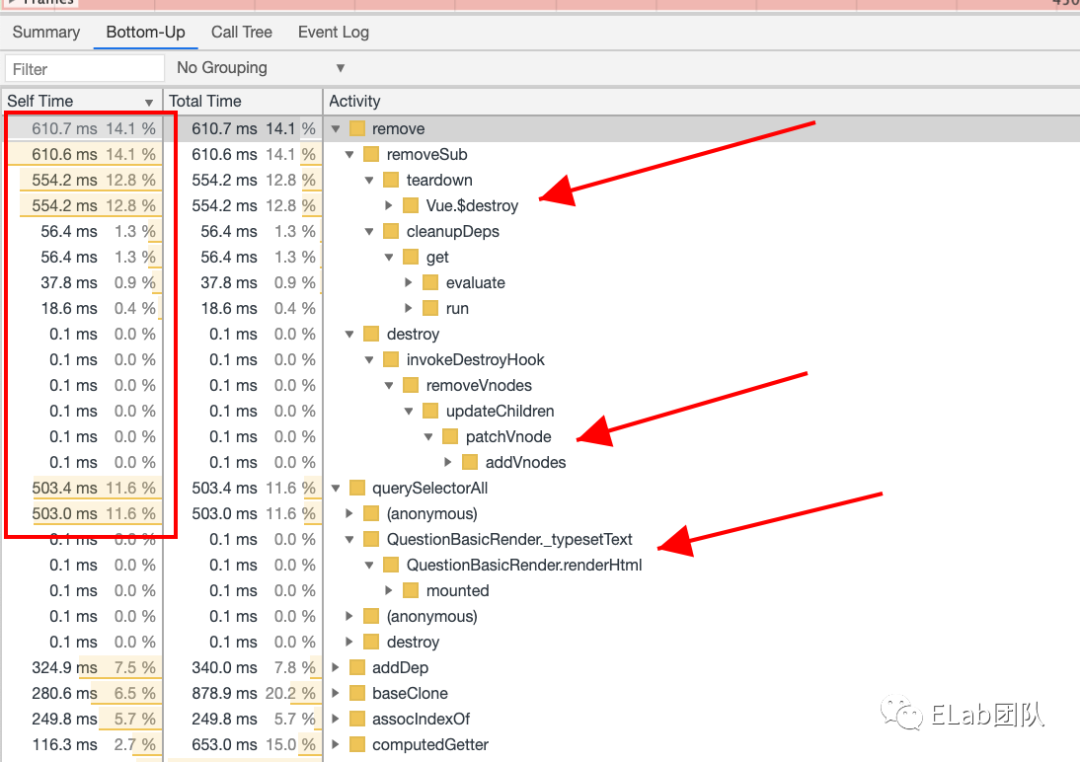Image resolution: width=1080 pixels, height=762 pixels.
Task: Select the baseClone activity label
Action: click(410, 693)
